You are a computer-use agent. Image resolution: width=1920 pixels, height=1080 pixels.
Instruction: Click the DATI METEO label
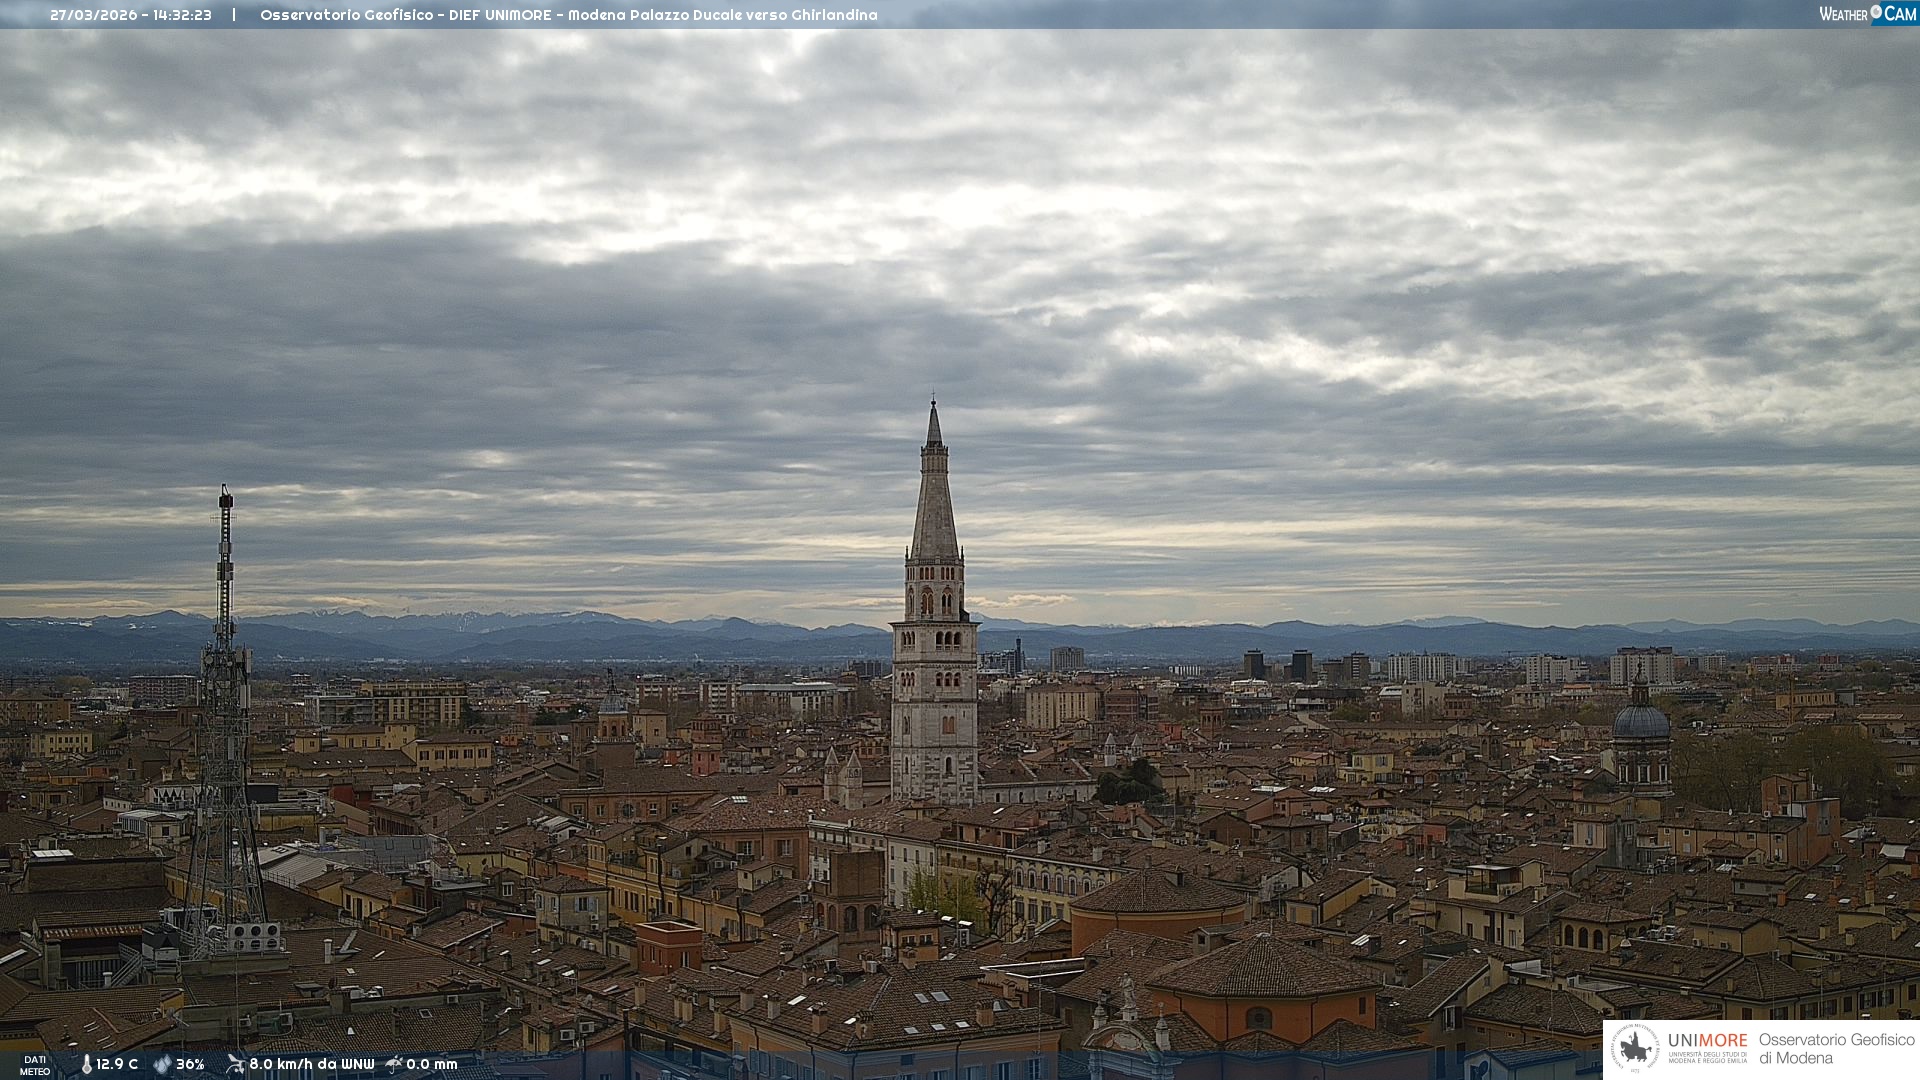(35, 1065)
